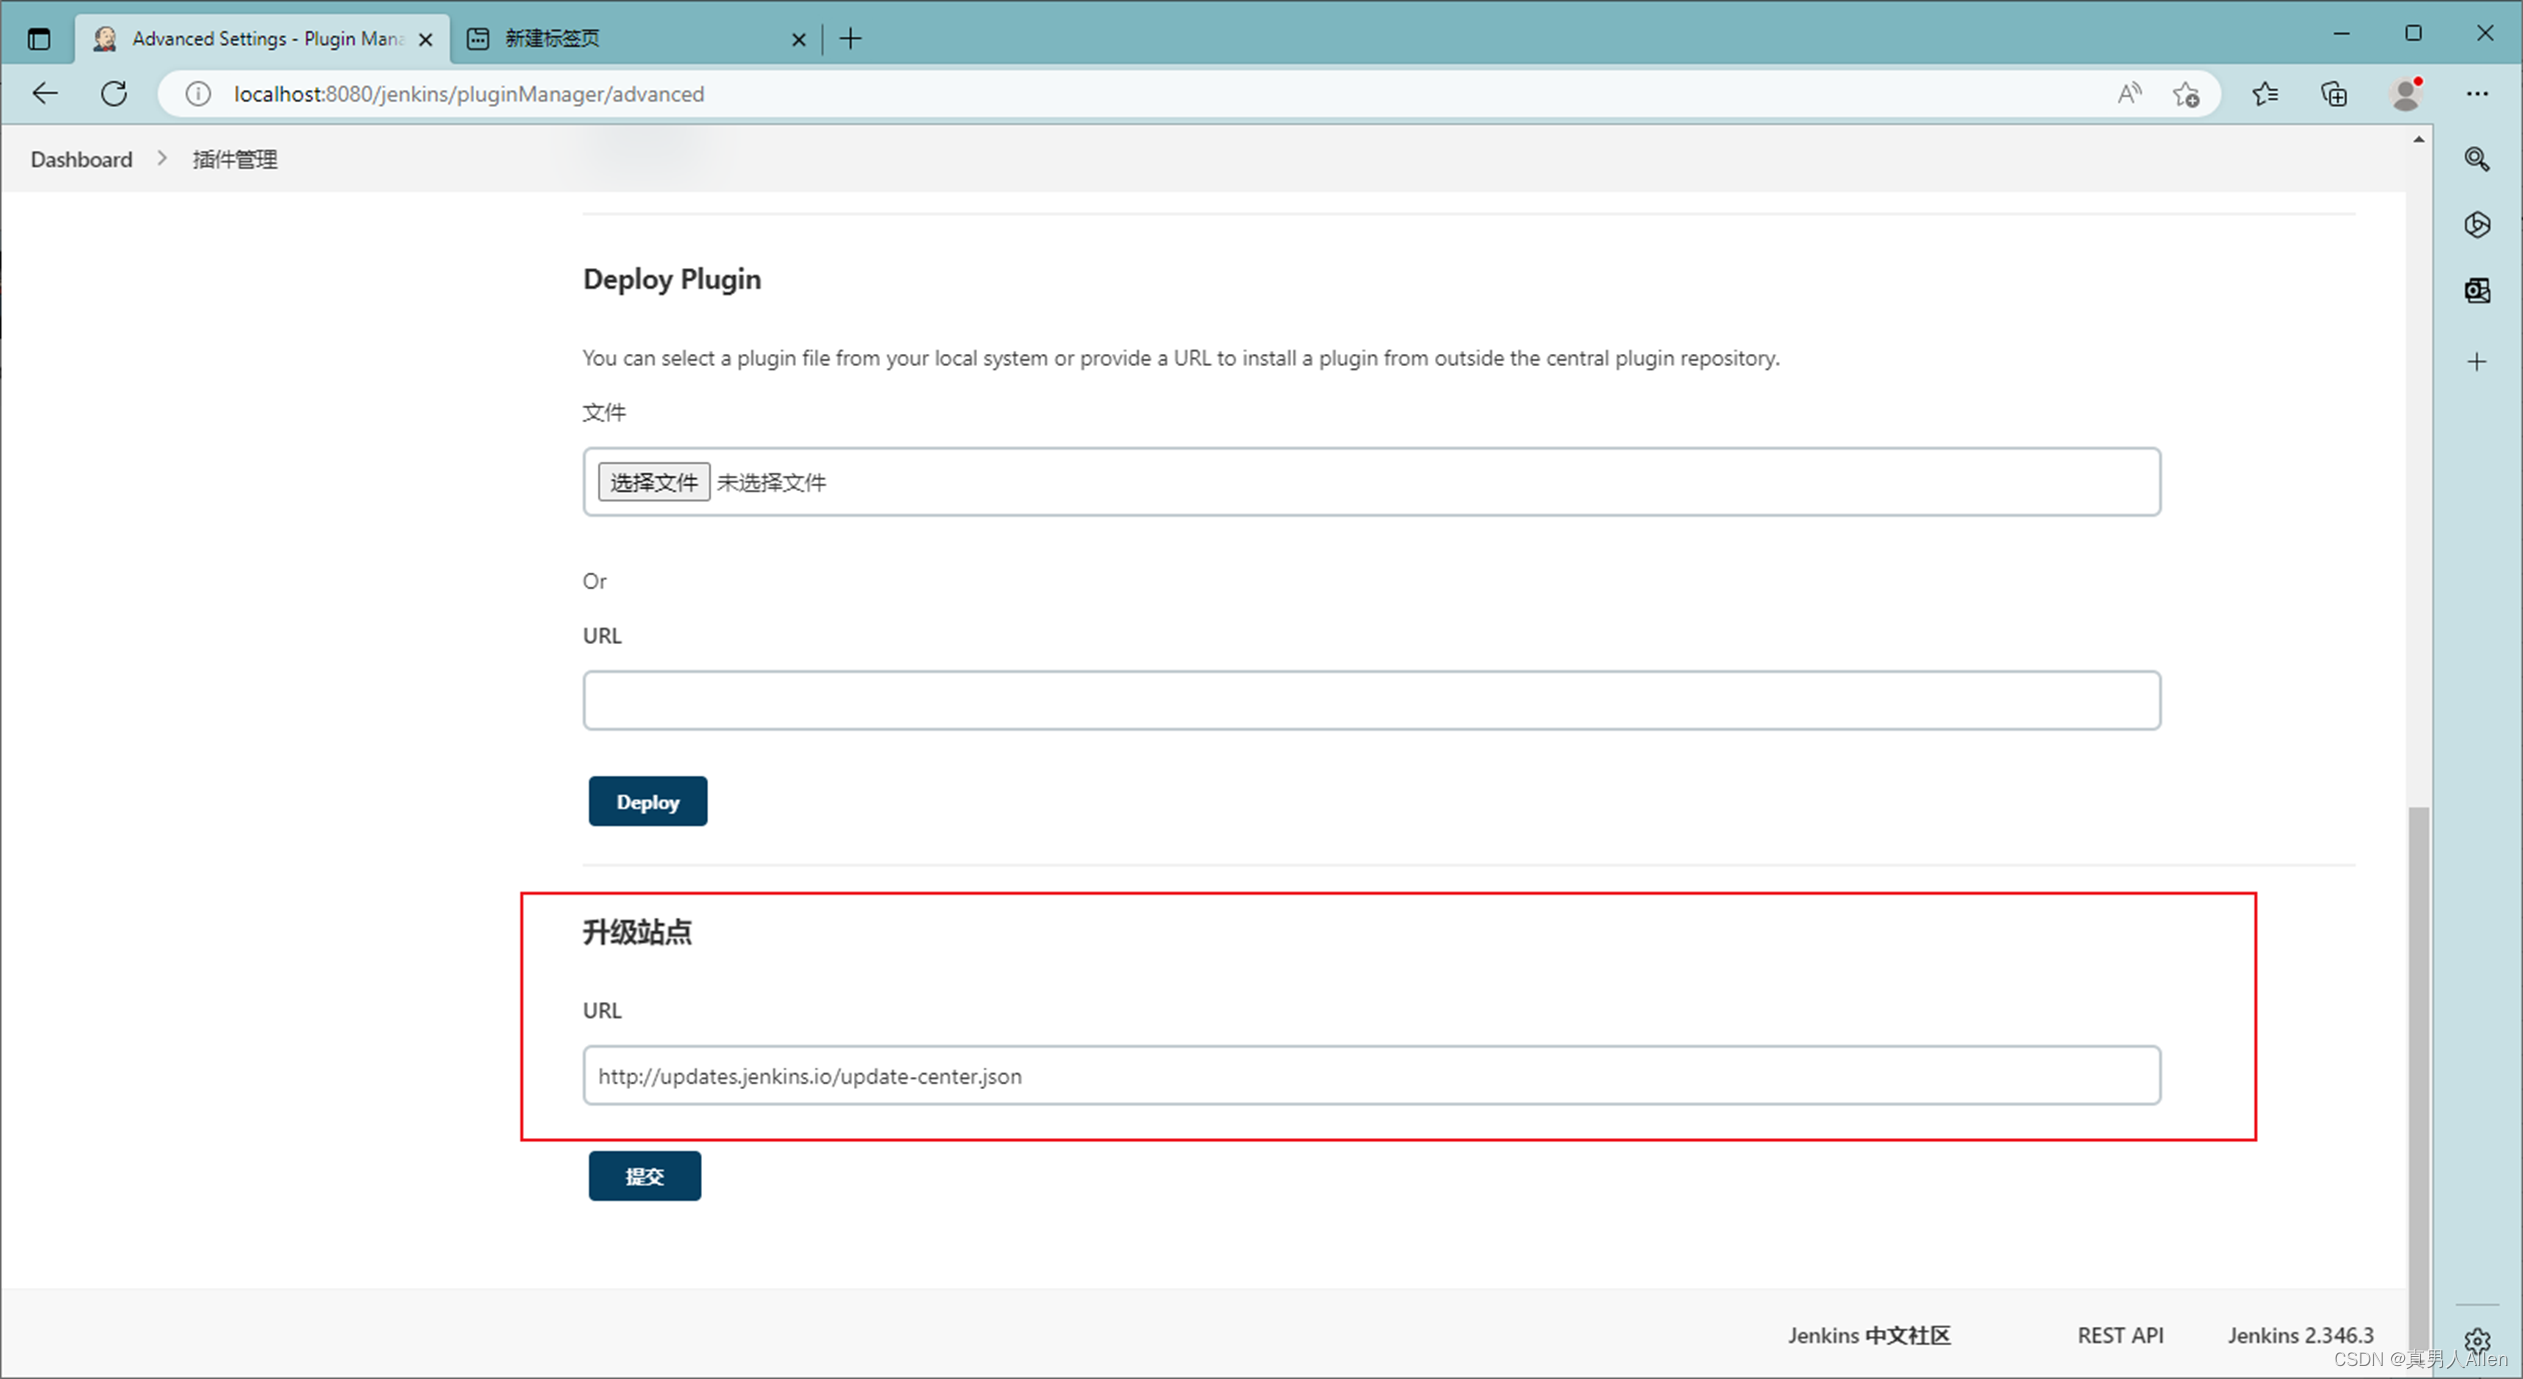Open the REST API link in footer
Image resolution: width=2523 pixels, height=1379 pixels.
pos(2120,1335)
